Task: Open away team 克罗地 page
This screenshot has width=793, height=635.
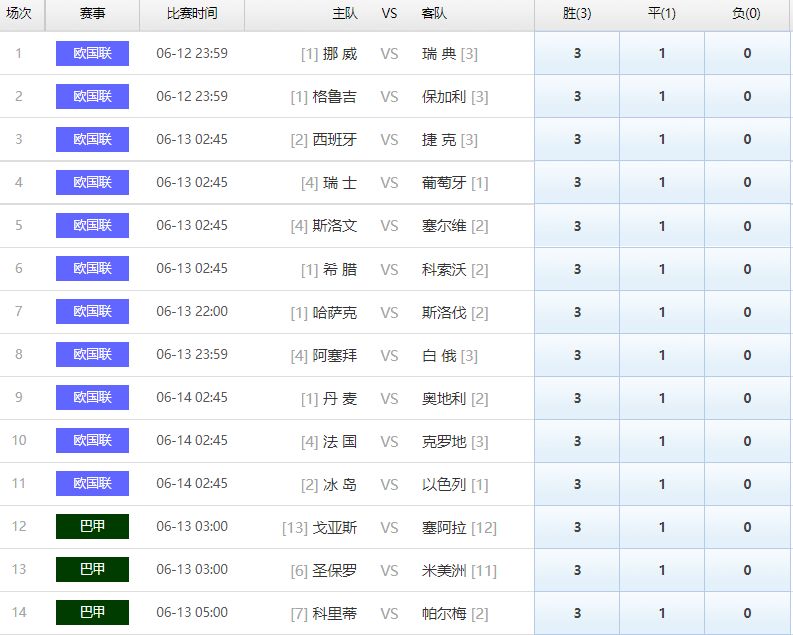Action: click(444, 441)
